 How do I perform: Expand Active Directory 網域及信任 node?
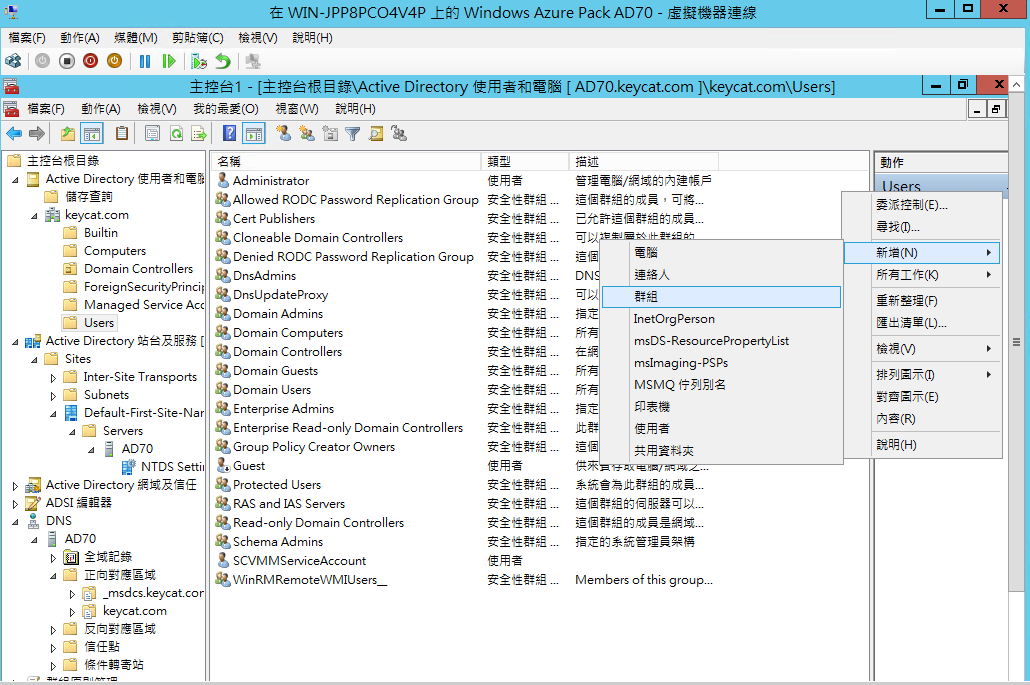click(15, 486)
